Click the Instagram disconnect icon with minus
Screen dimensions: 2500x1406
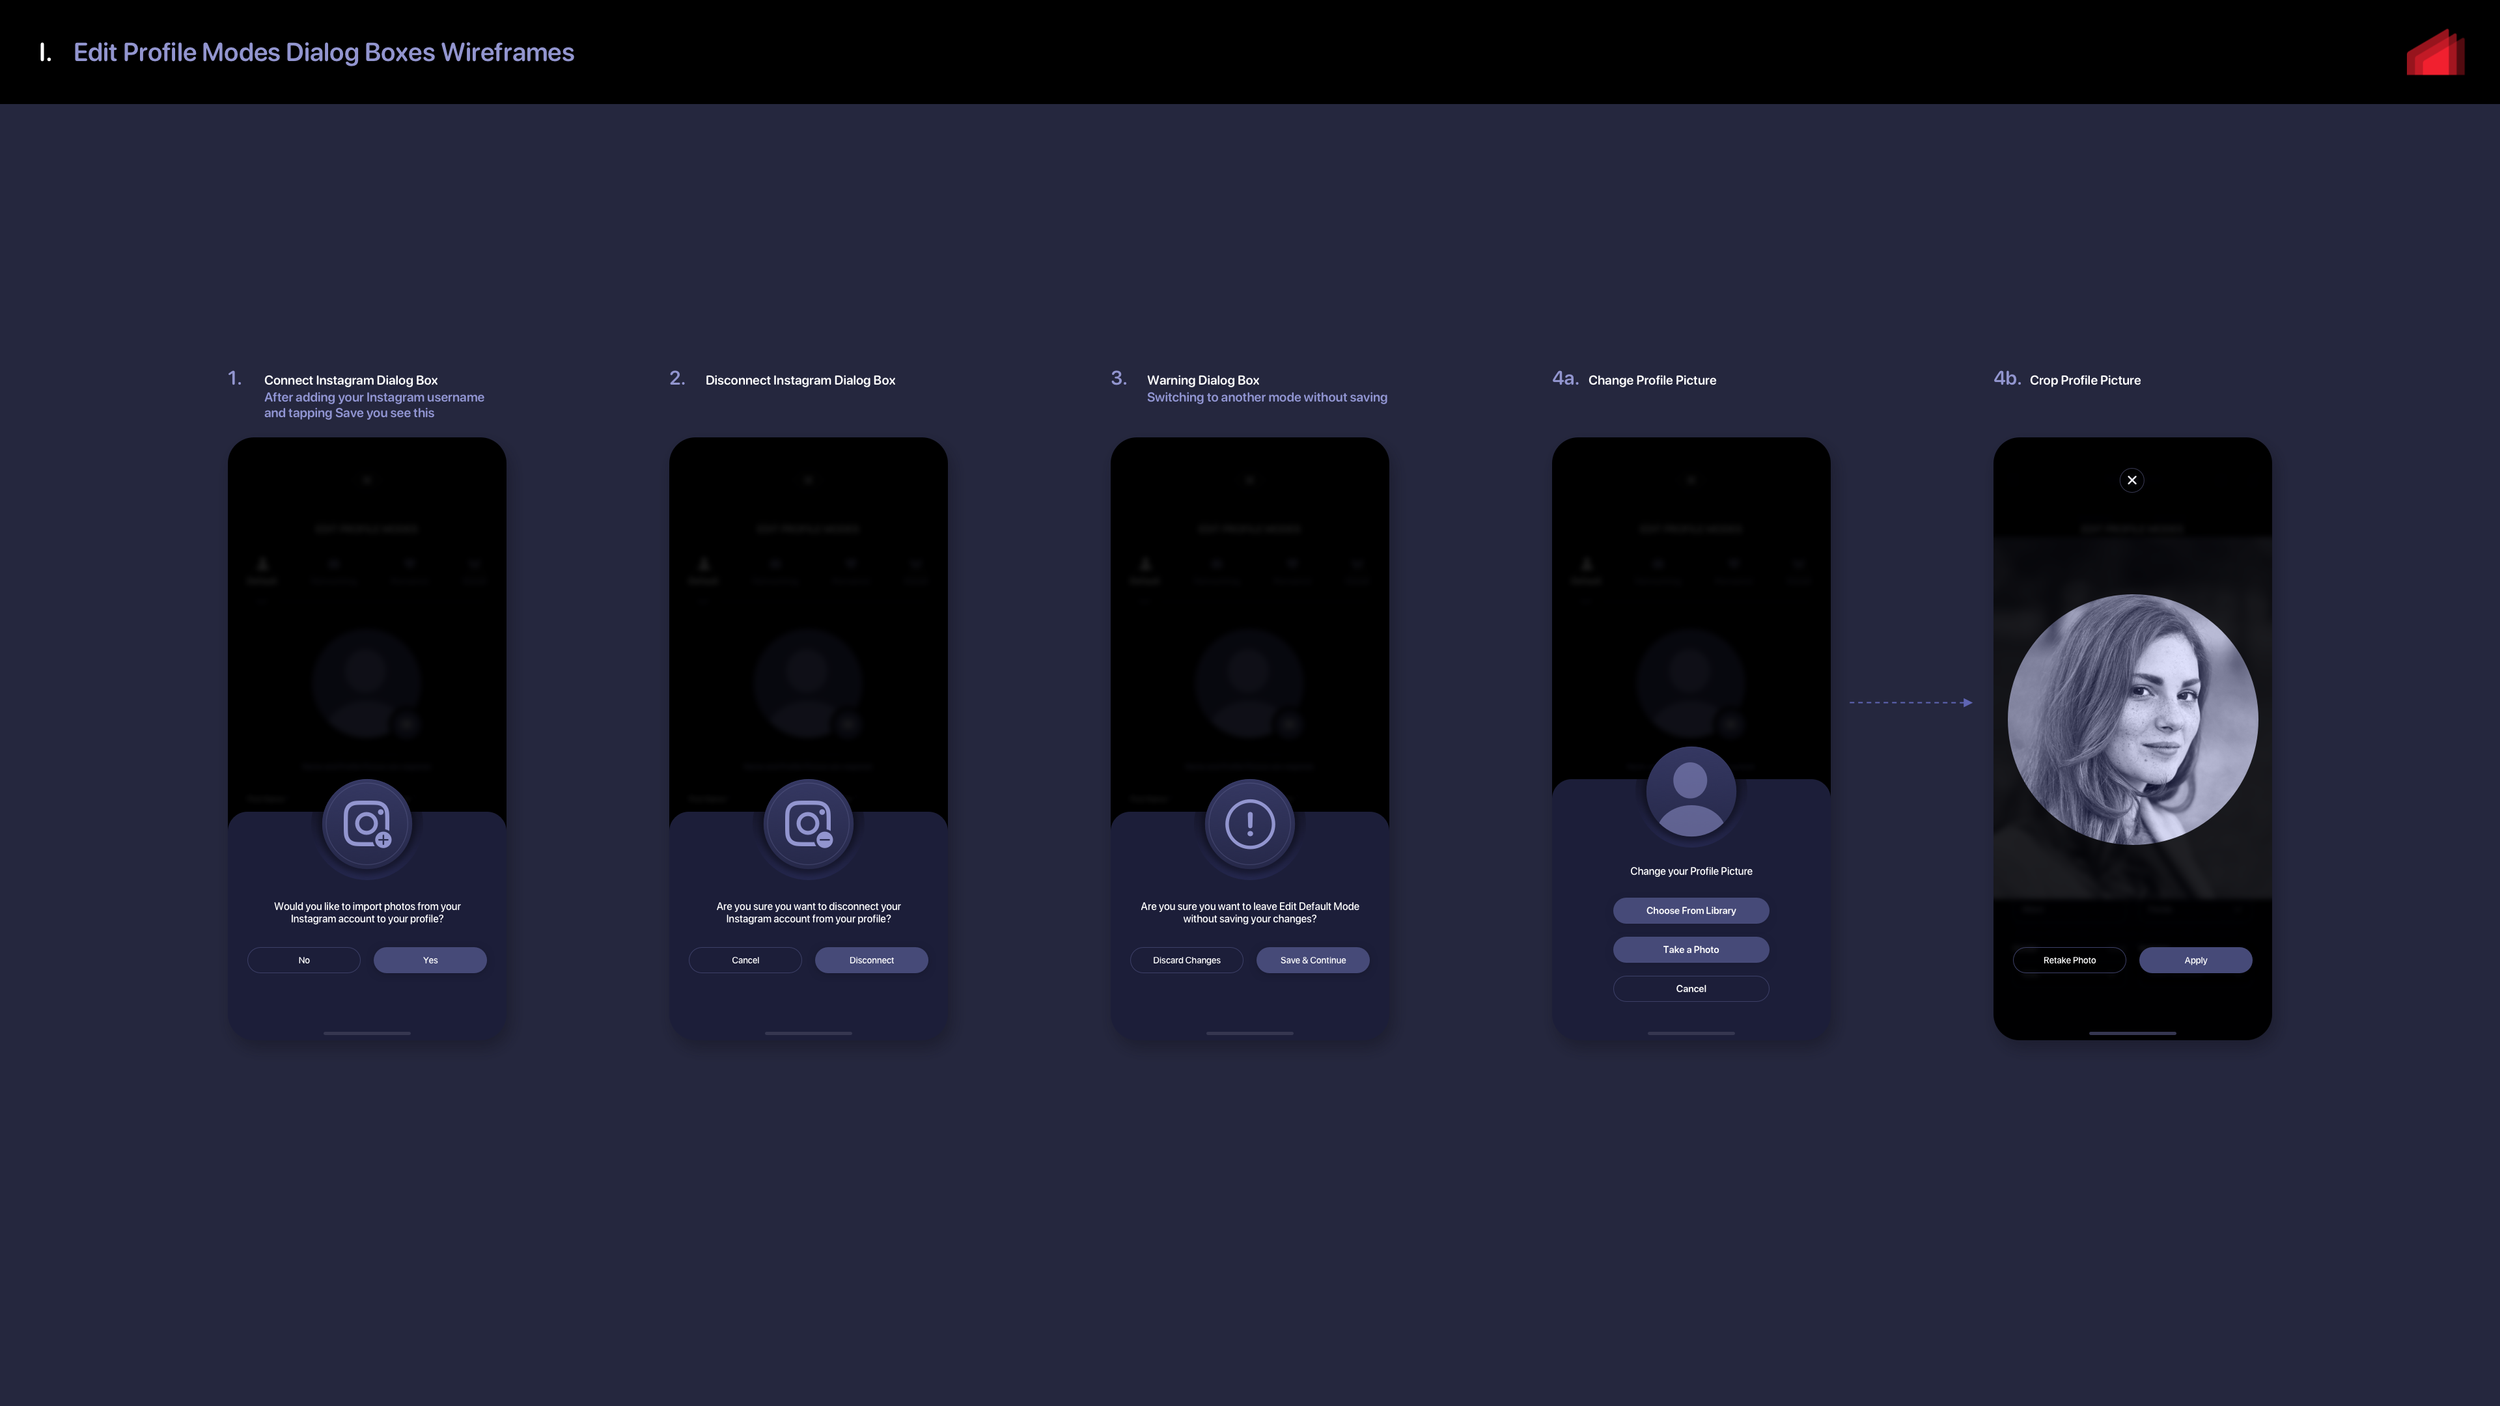click(x=808, y=824)
